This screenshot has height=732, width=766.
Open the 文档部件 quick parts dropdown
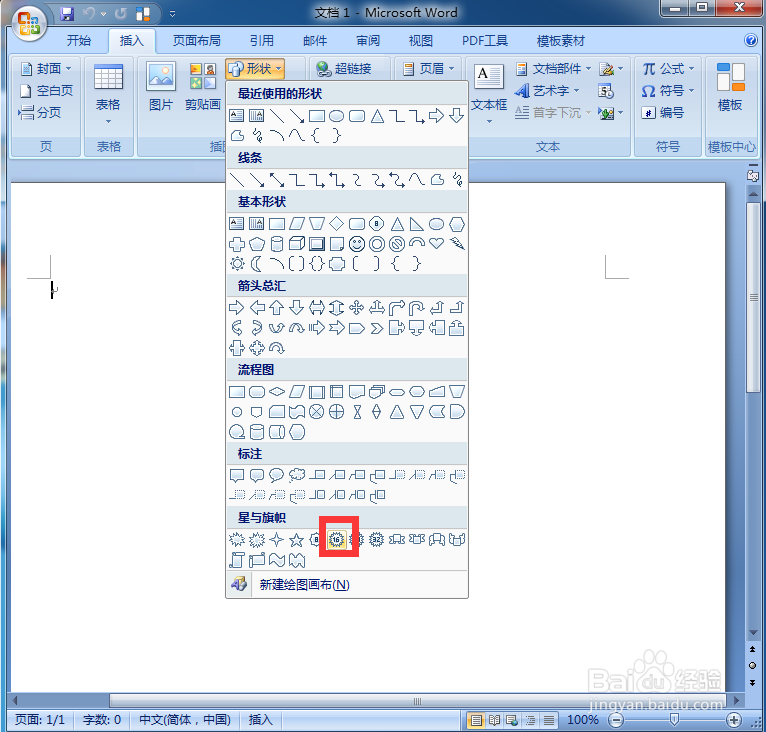click(553, 69)
